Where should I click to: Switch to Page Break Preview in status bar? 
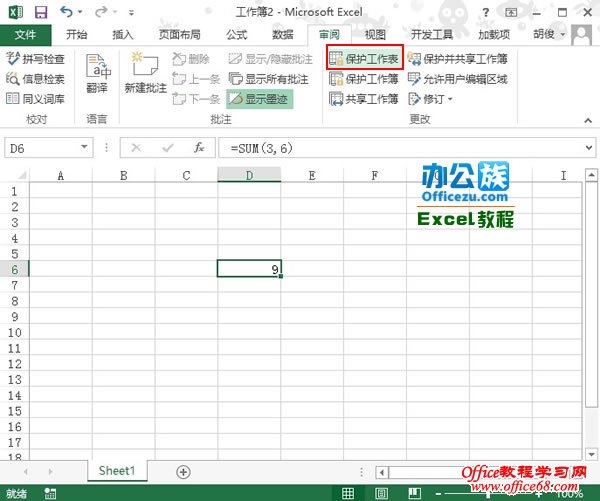tap(414, 493)
